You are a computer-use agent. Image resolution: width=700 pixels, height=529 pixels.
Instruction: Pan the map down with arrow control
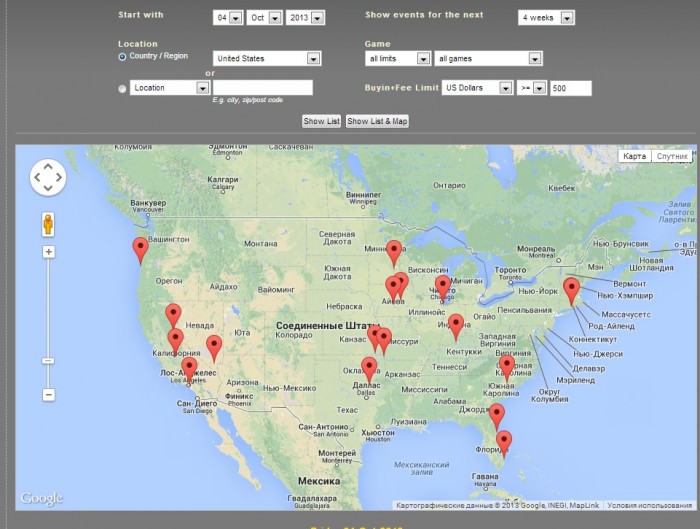[x=48, y=188]
